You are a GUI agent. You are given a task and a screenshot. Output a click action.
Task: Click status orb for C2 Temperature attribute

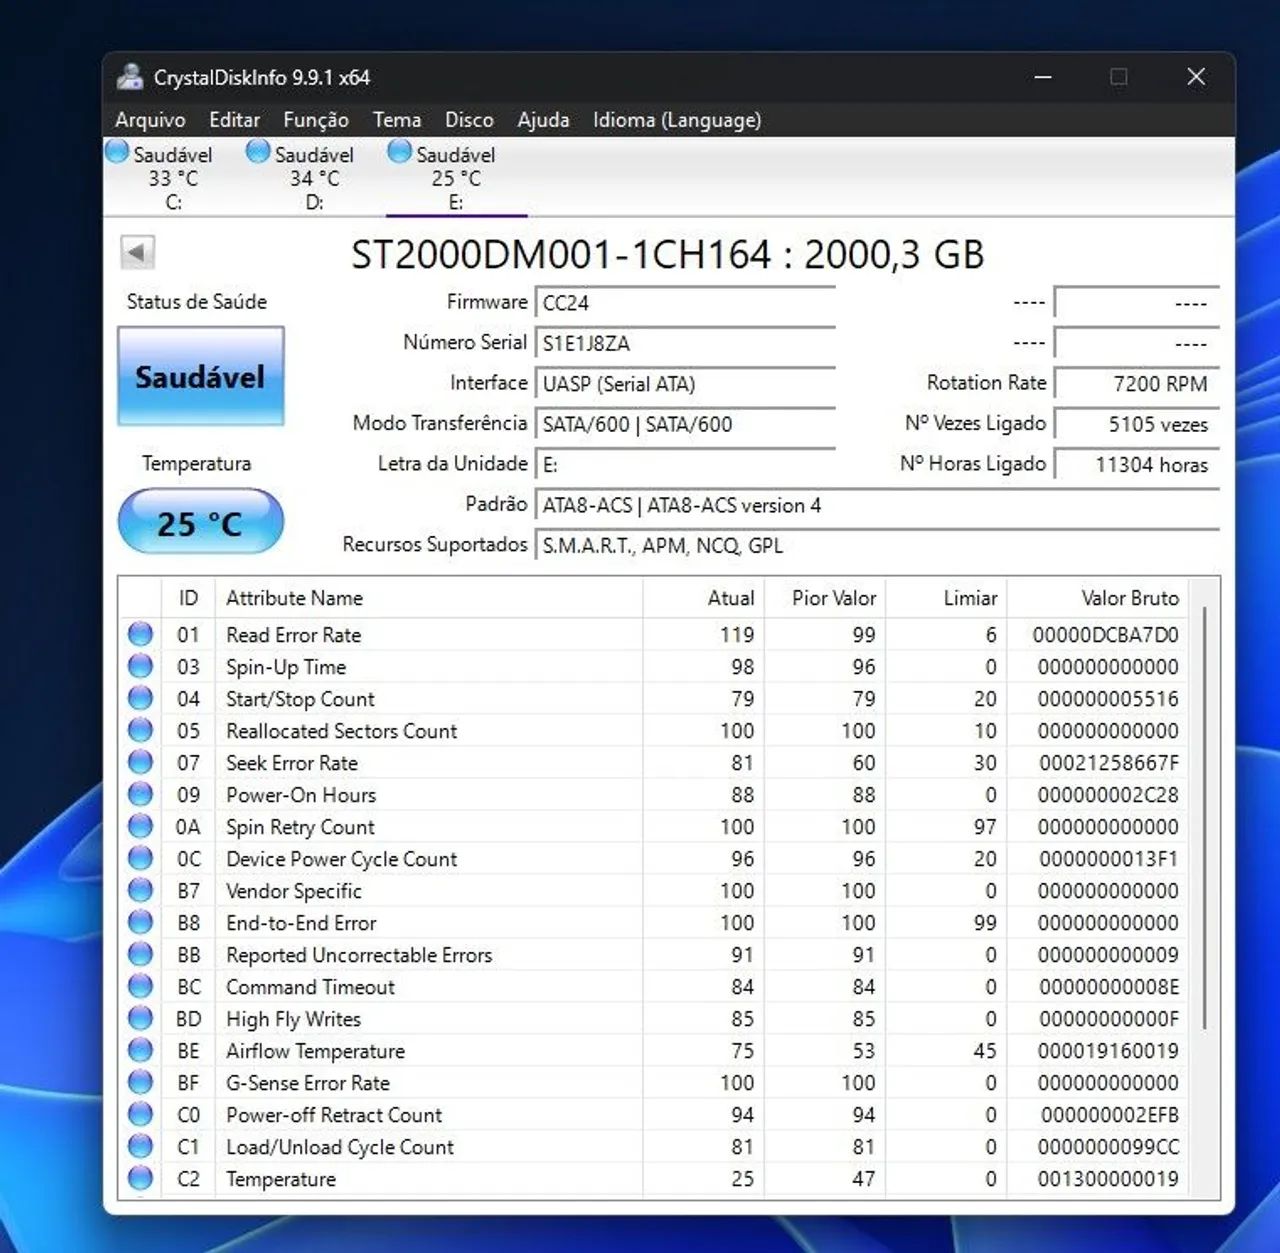[140, 1178]
